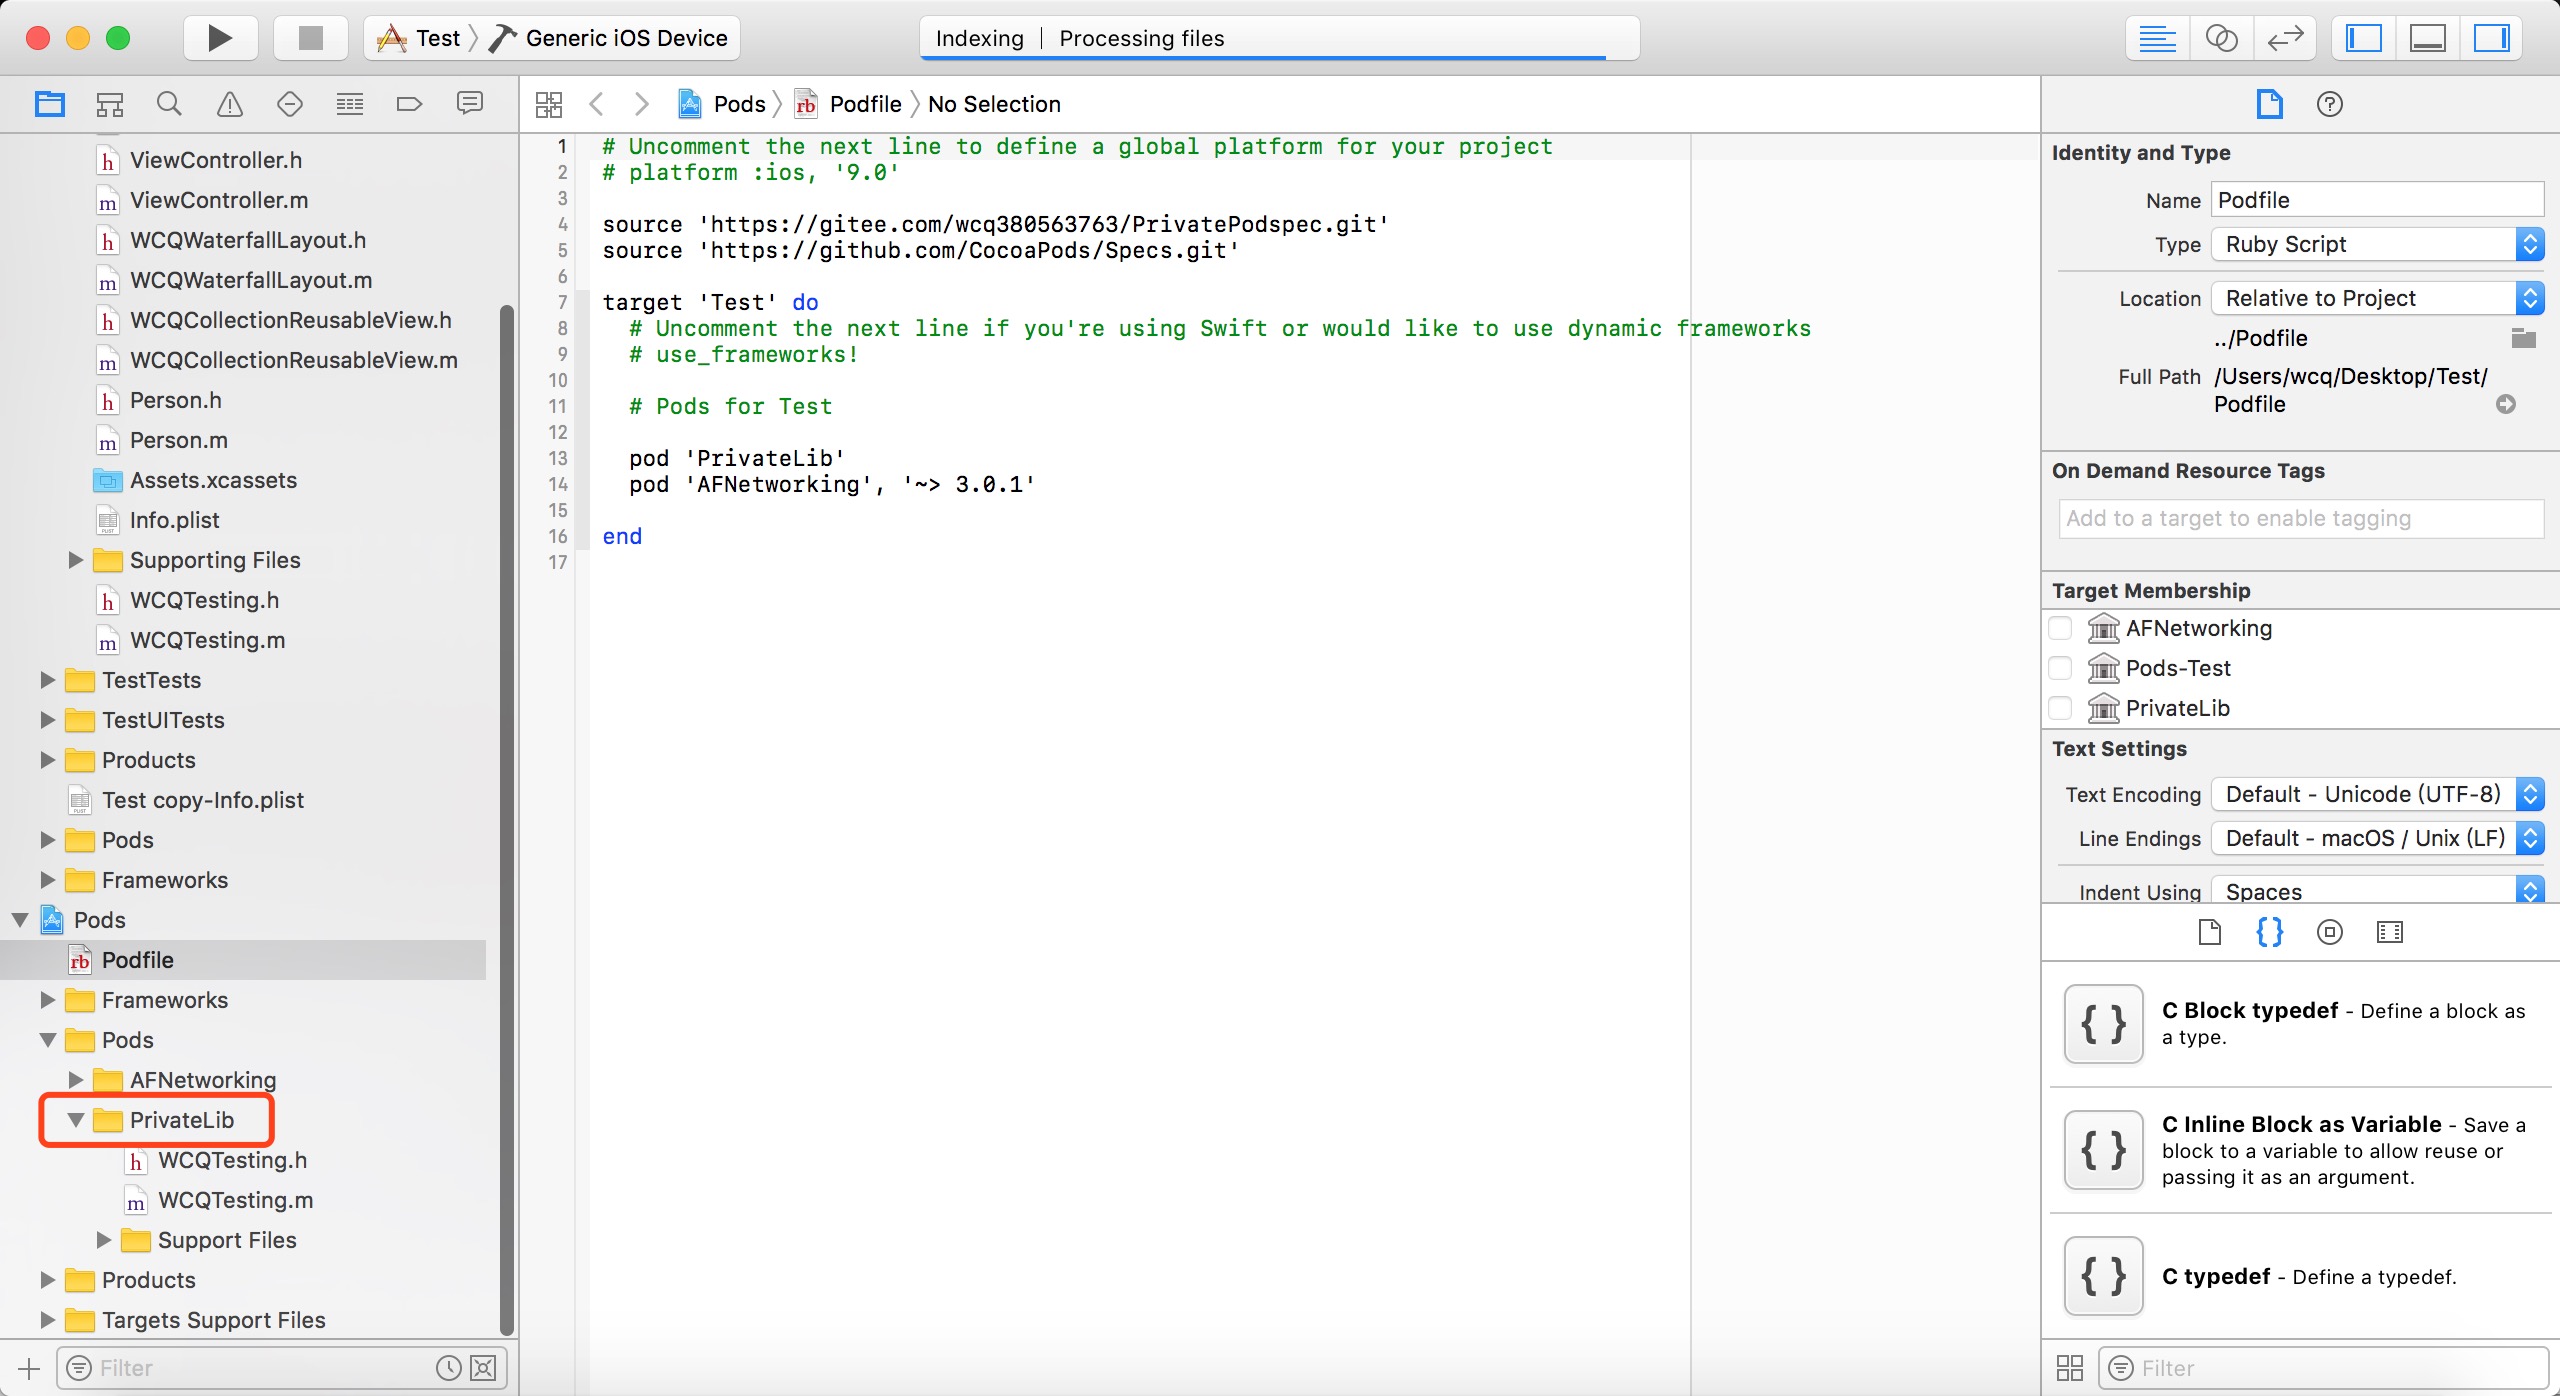Go back with the editor back arrow
This screenshot has width=2560, height=1396.
click(x=597, y=104)
